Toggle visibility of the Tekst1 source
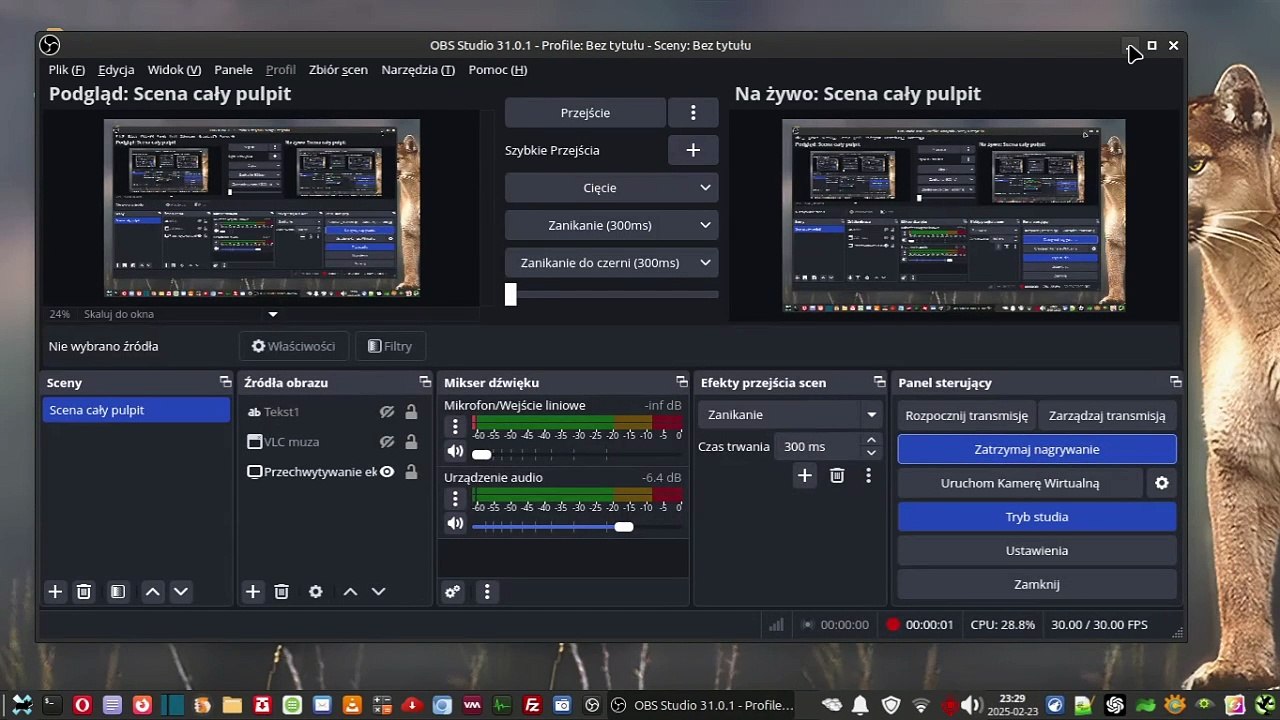The height and width of the screenshot is (720, 1280). [387, 412]
